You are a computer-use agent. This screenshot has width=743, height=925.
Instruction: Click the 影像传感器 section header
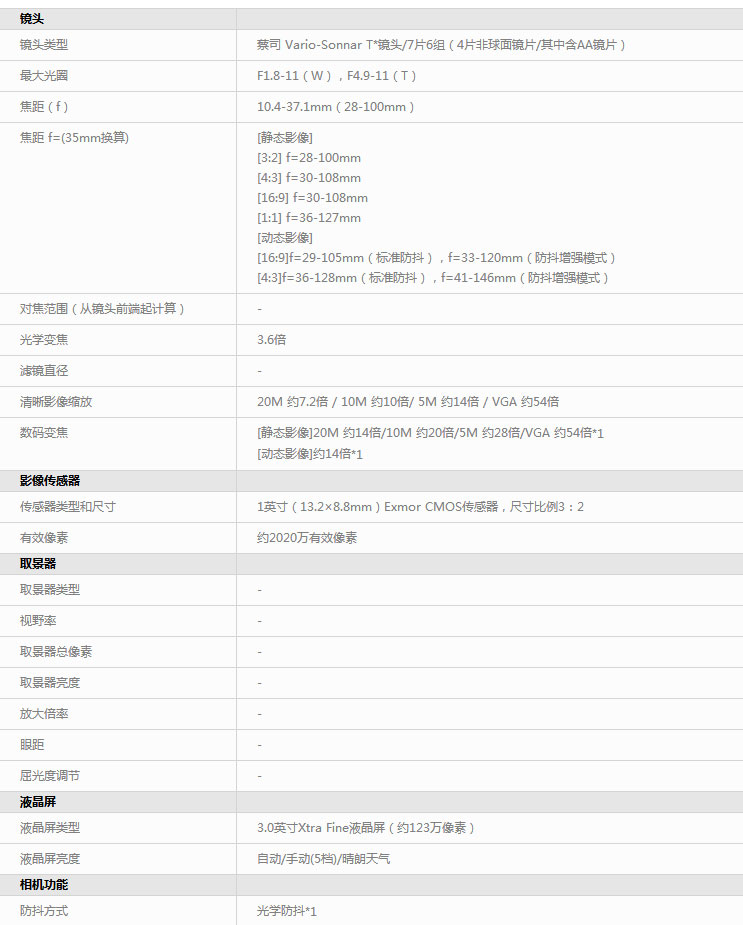point(50,481)
